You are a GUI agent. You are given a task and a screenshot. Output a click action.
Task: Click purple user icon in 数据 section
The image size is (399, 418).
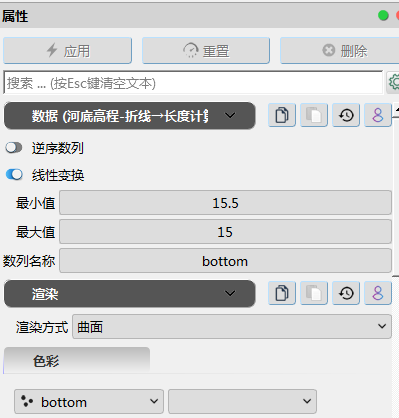click(378, 115)
